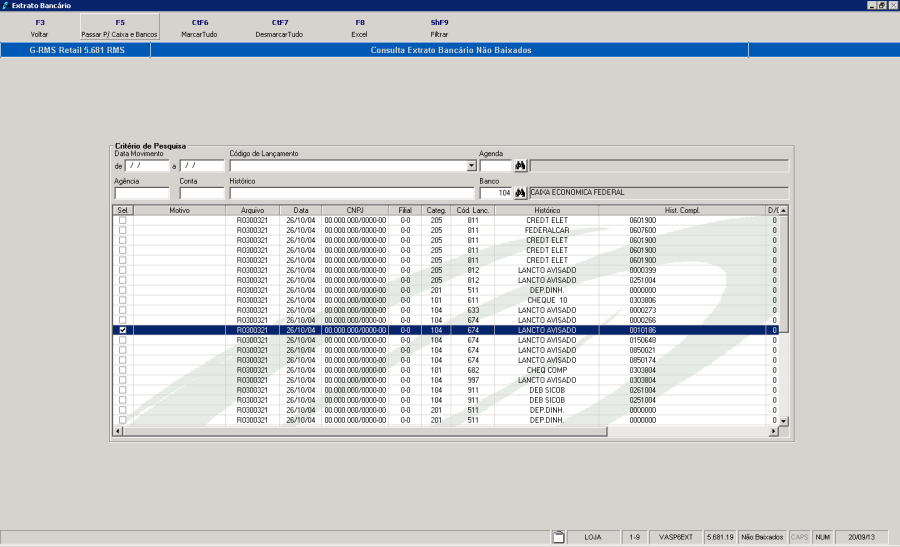Choose CtF6 MarcarTudo
Screen dimensions: 900x547
pyautogui.click(x=199, y=28)
